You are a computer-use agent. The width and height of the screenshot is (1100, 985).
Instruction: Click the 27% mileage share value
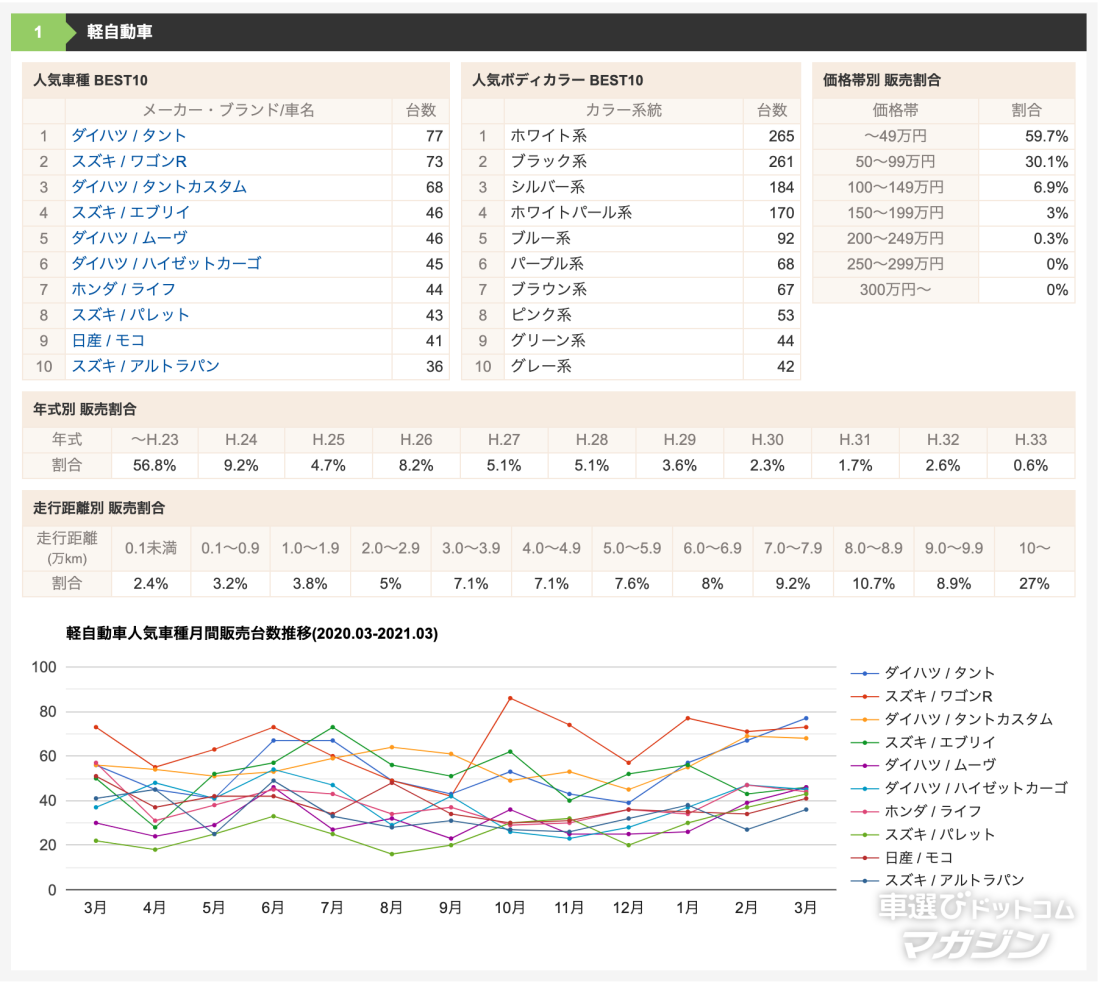tap(1034, 584)
